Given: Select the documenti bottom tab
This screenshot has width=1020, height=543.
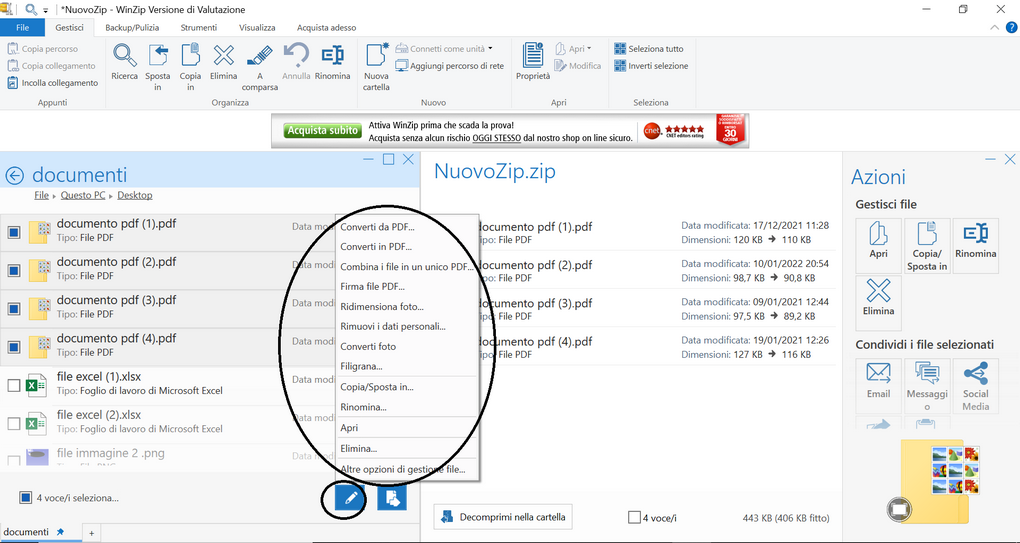Looking at the screenshot, I should [x=34, y=532].
